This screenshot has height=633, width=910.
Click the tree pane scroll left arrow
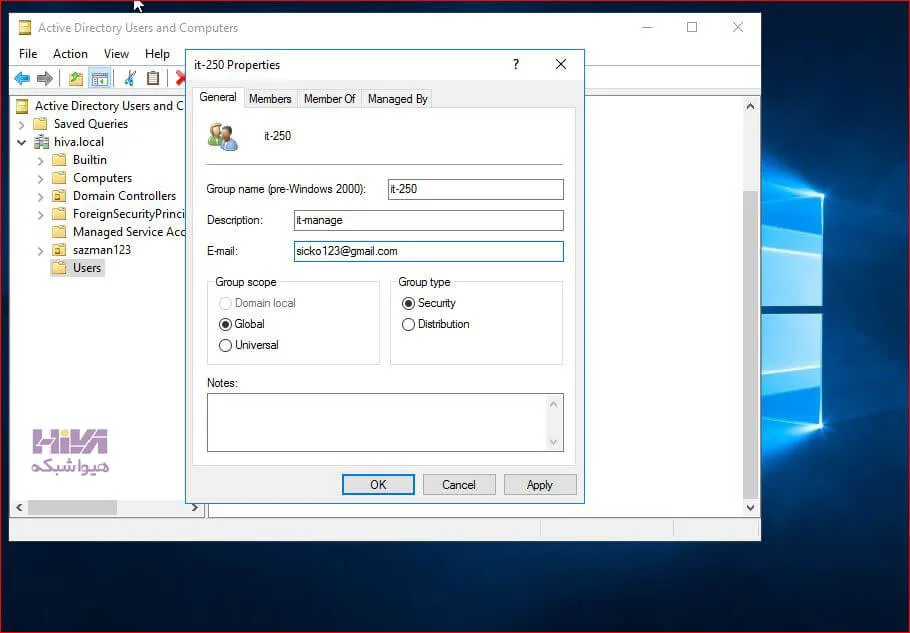point(19,508)
